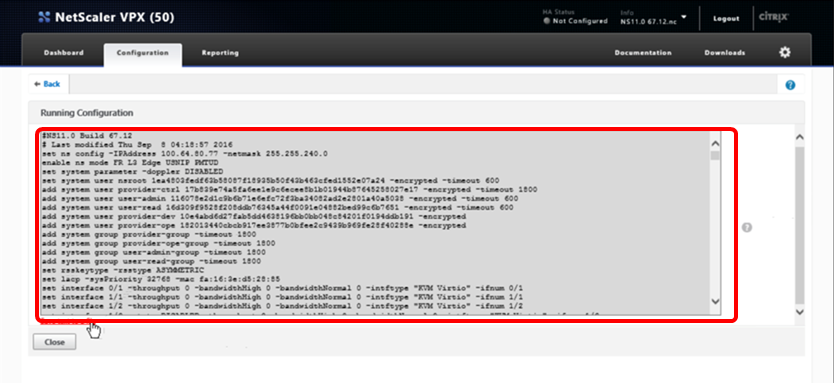Click the configuration text box scrollbar thumb
The height and width of the screenshot is (383, 834).
click(715, 155)
